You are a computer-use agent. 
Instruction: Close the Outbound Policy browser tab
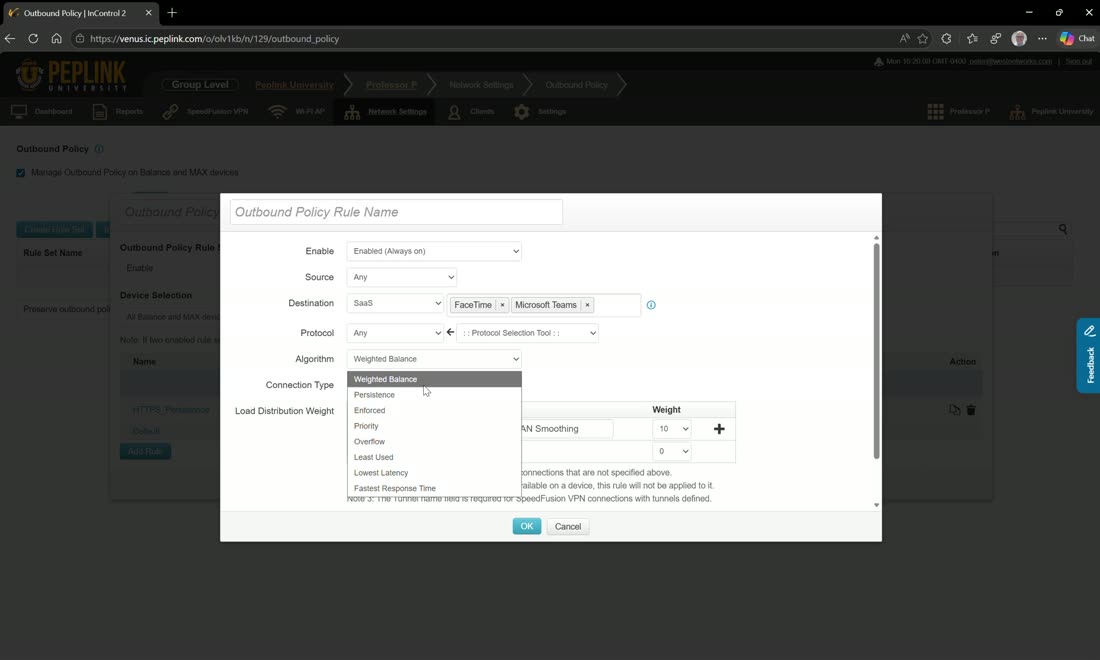(148, 13)
